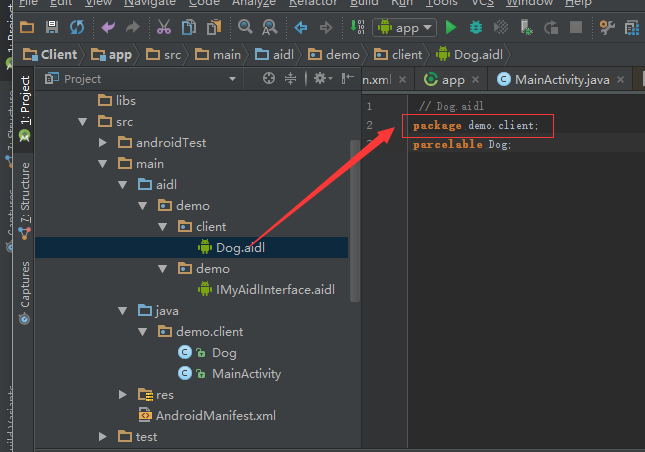Click the Project panel vertical scrollbar
The width and height of the screenshot is (645, 452).
(355, 220)
